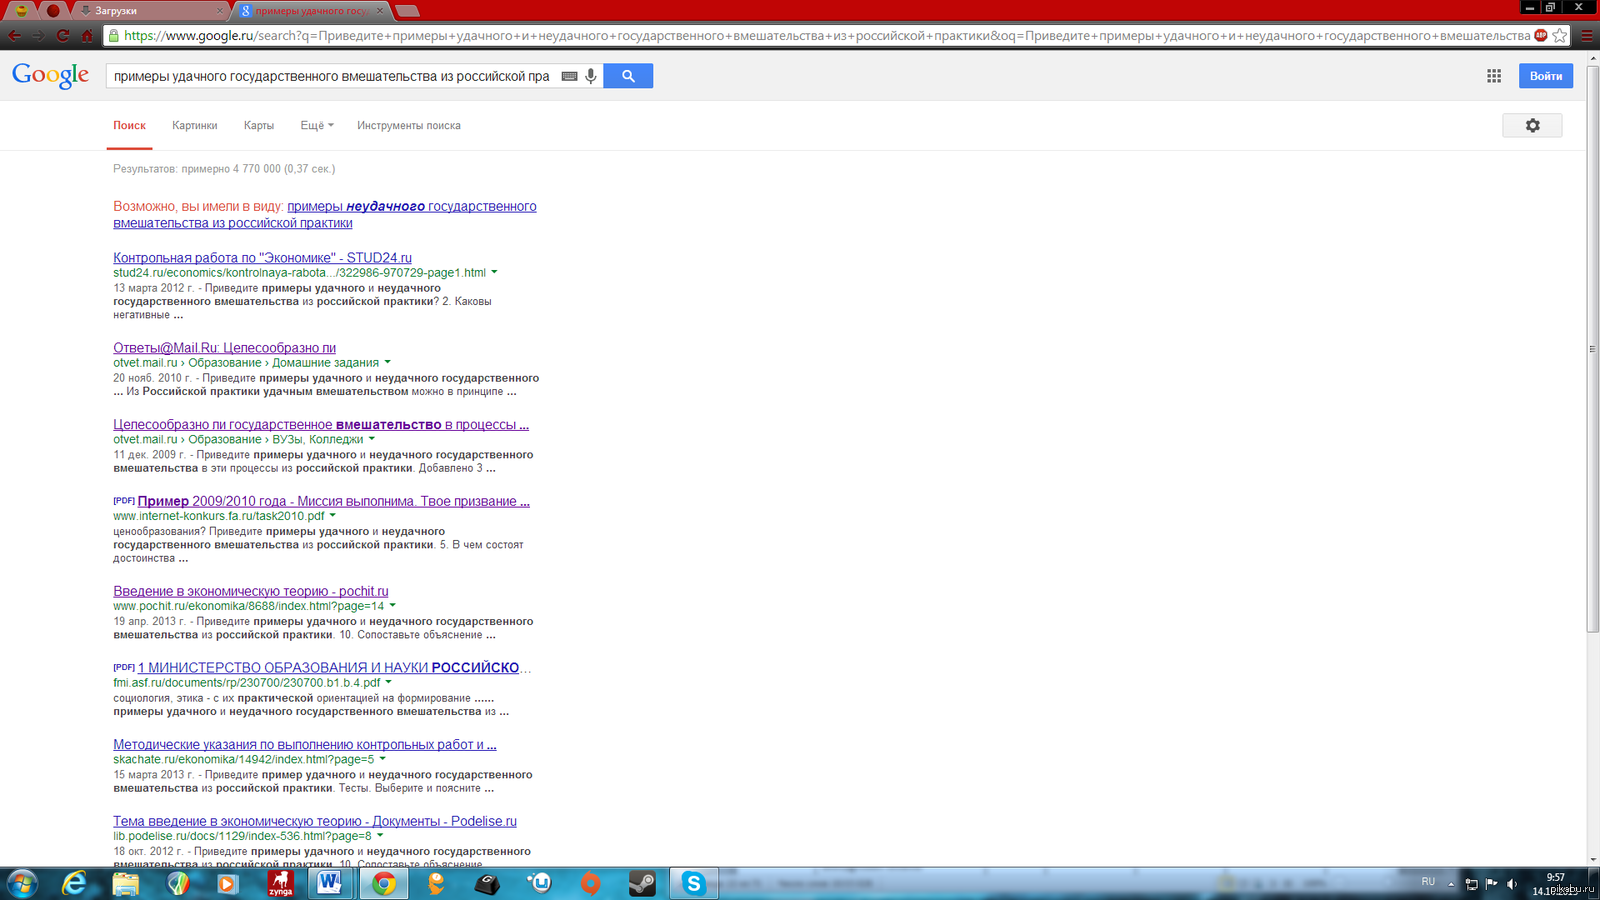This screenshot has width=1600, height=900.
Task: Select the active Google search browser tab
Action: pyautogui.click(x=310, y=11)
